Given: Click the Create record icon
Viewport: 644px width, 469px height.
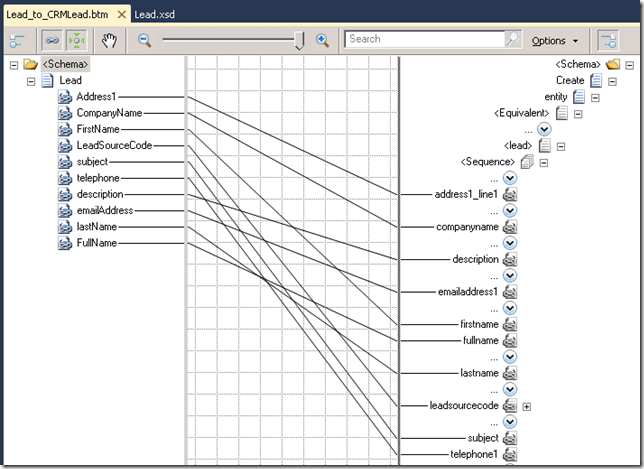Looking at the screenshot, I should tap(596, 80).
